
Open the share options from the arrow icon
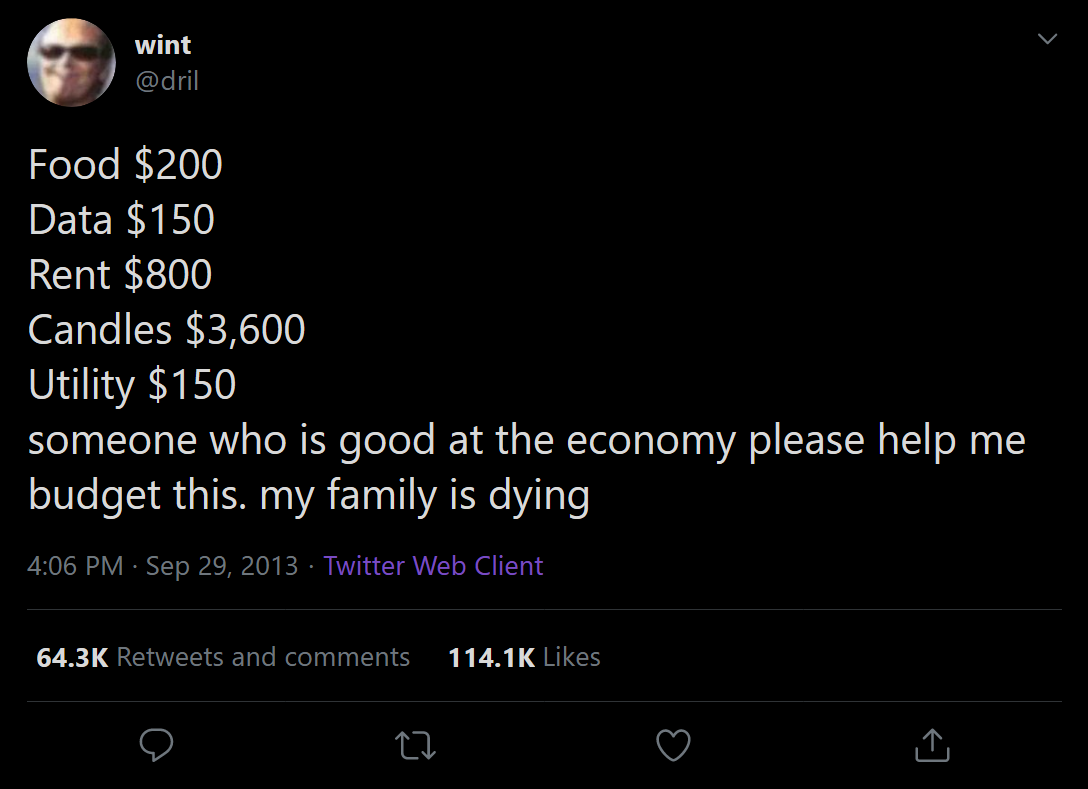(932, 745)
